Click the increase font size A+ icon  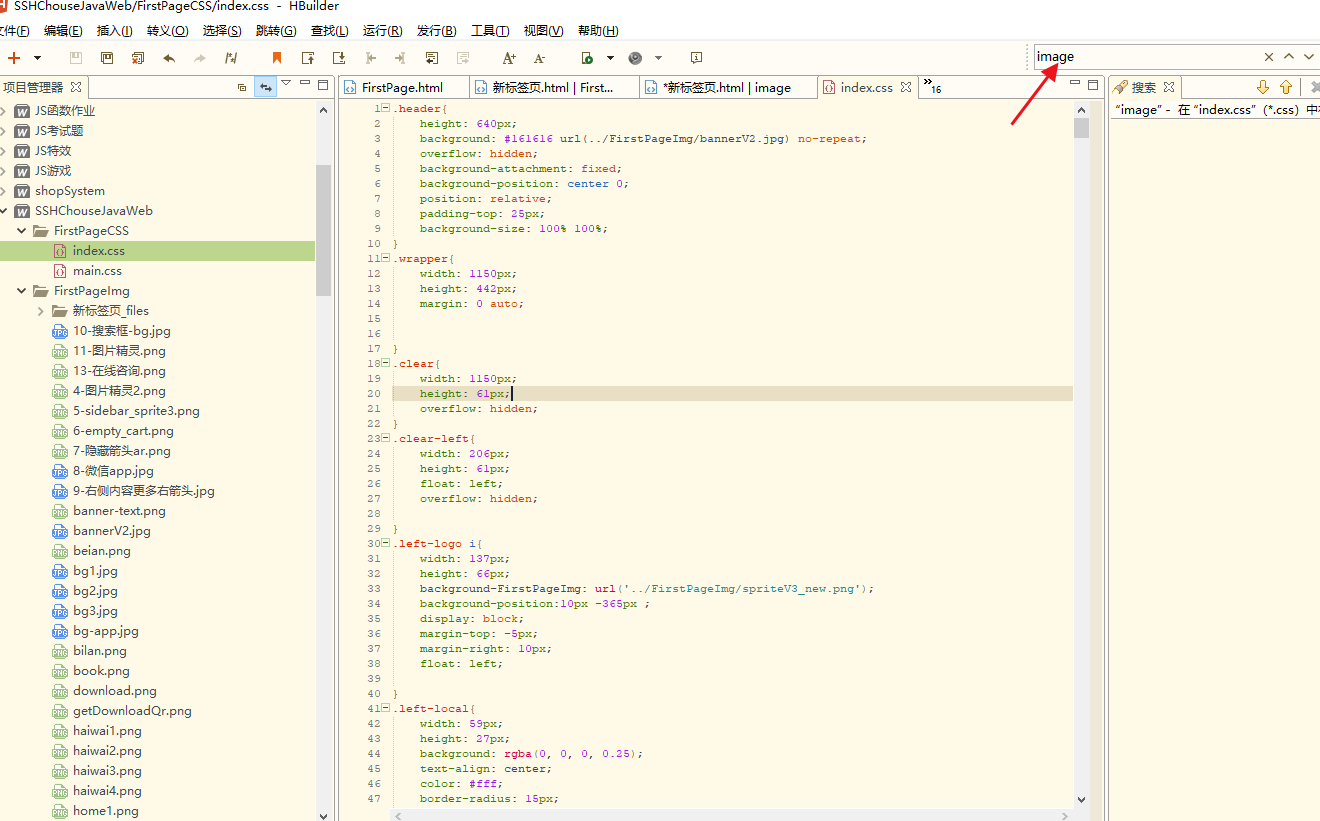[x=509, y=58]
